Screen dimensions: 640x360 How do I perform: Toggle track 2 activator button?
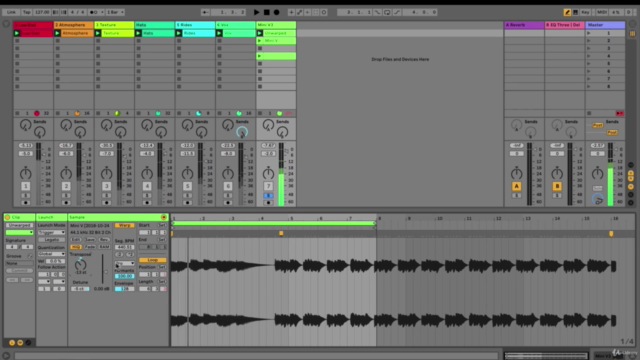[x=66, y=186]
